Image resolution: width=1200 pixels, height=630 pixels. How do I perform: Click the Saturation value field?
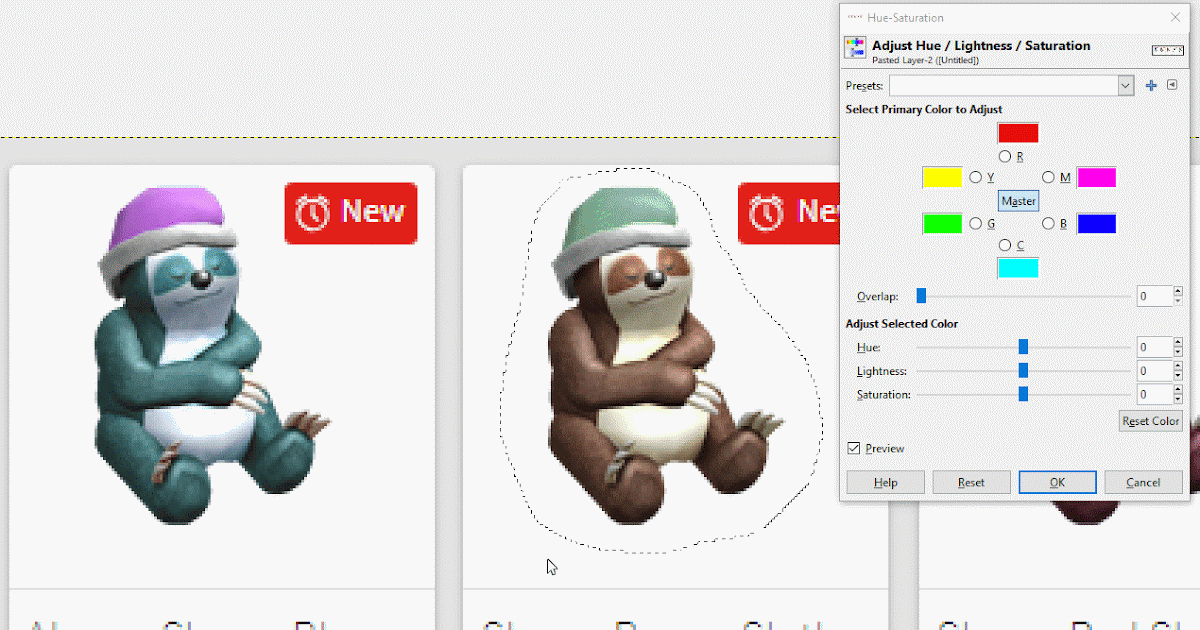(1154, 395)
